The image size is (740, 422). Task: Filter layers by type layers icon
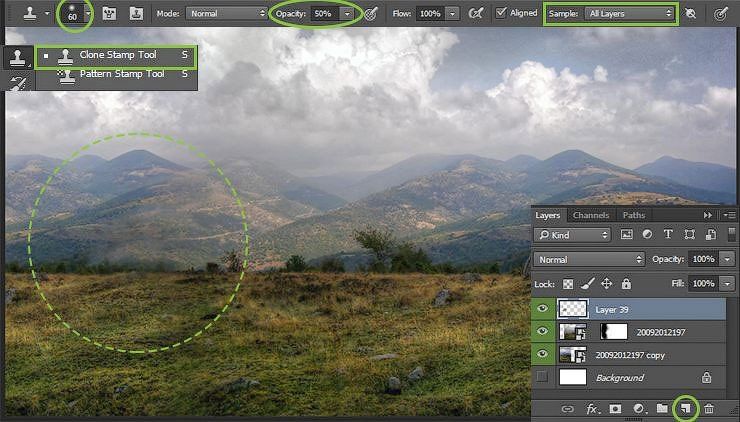(668, 235)
